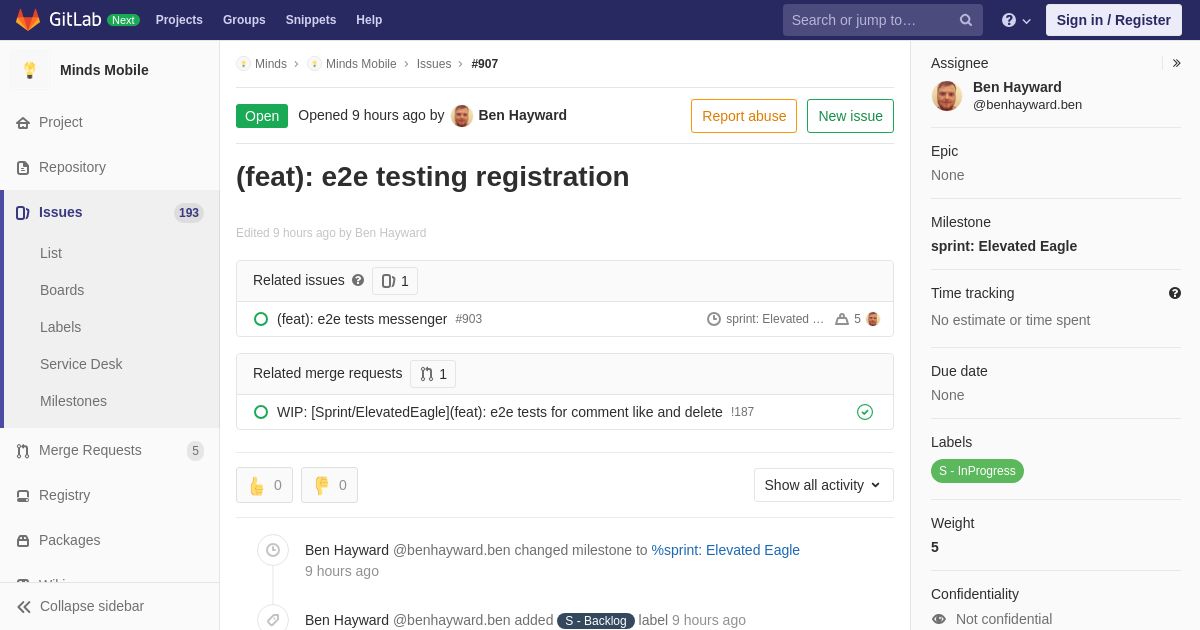Open the Show all activity dropdown
Image resolution: width=1200 pixels, height=630 pixels.
(x=823, y=485)
